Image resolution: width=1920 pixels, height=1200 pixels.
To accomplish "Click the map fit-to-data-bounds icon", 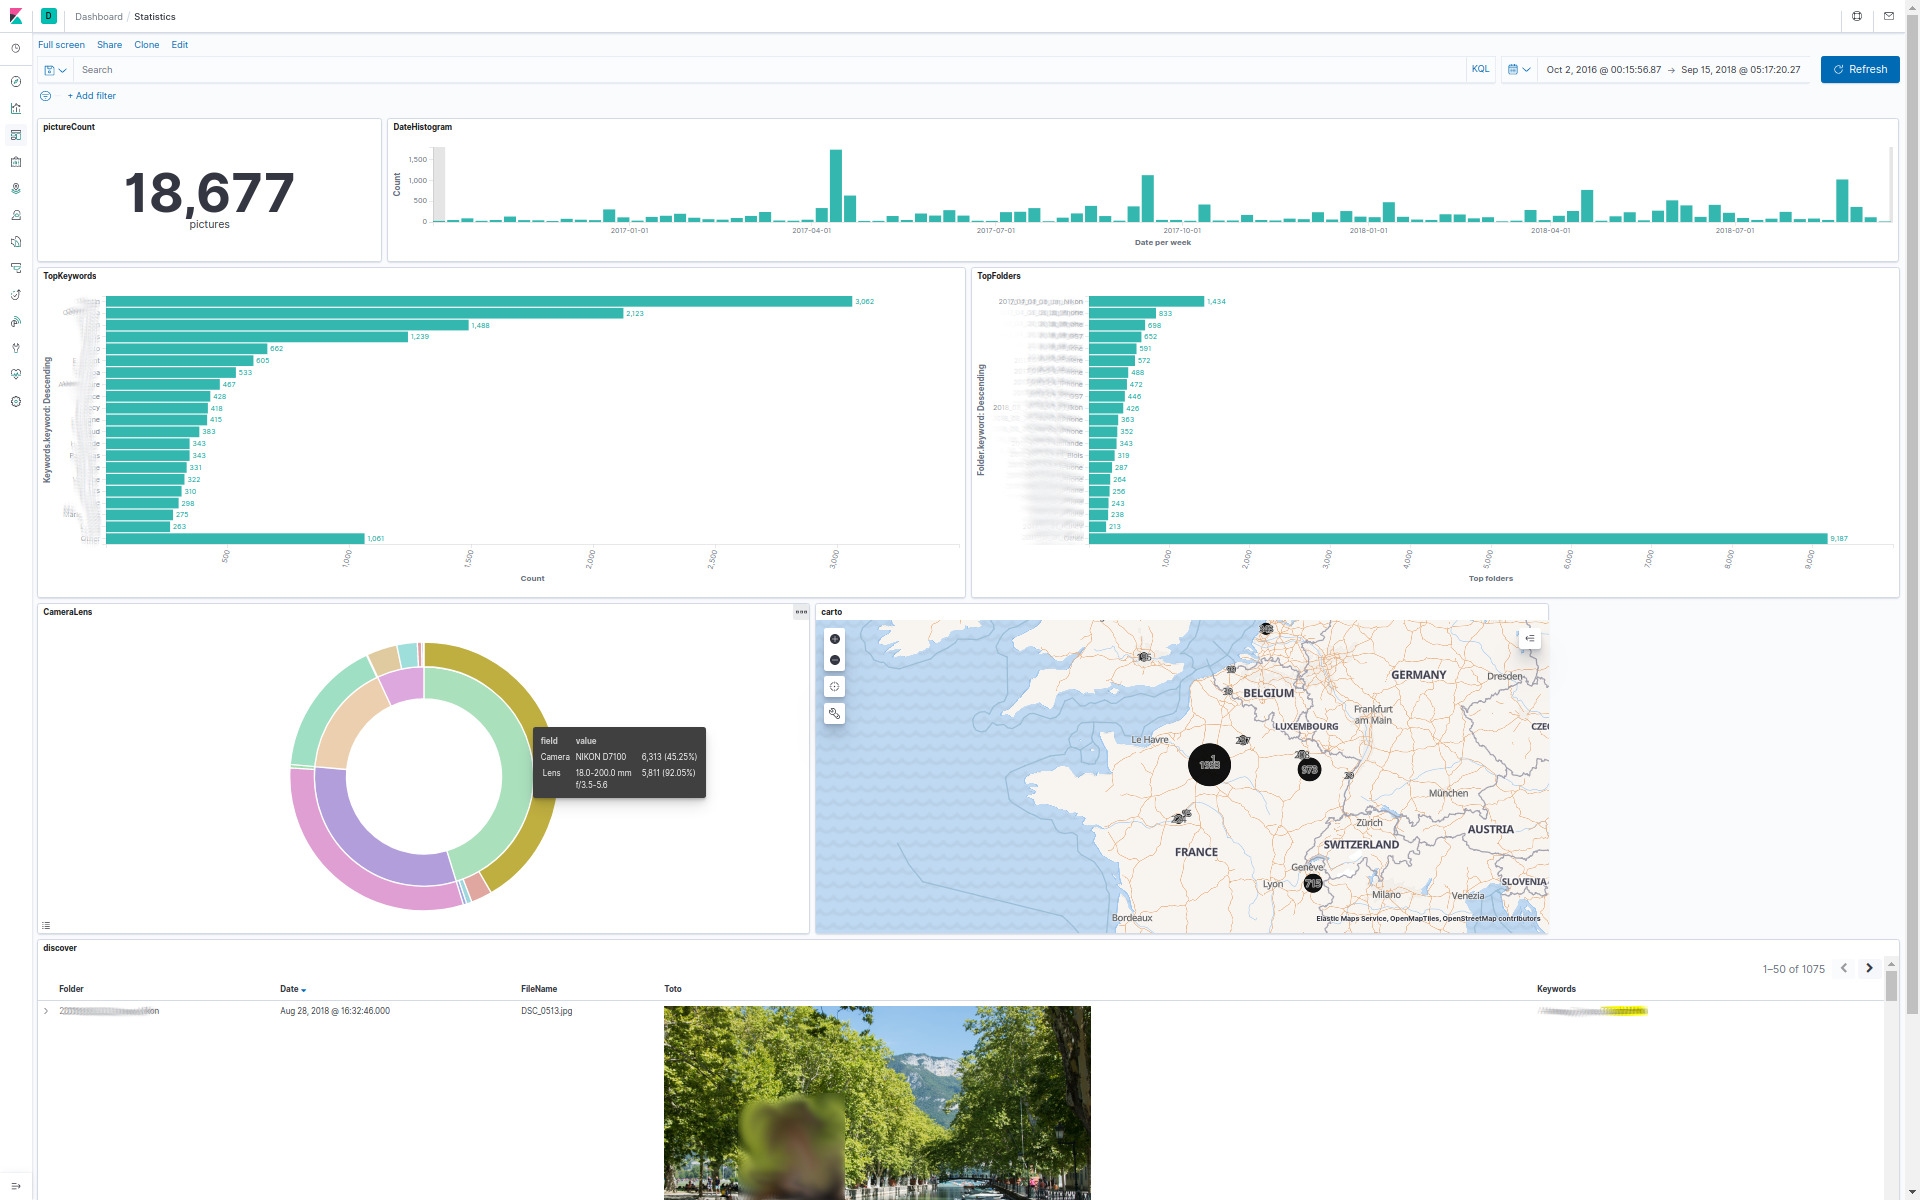I will tap(834, 687).
